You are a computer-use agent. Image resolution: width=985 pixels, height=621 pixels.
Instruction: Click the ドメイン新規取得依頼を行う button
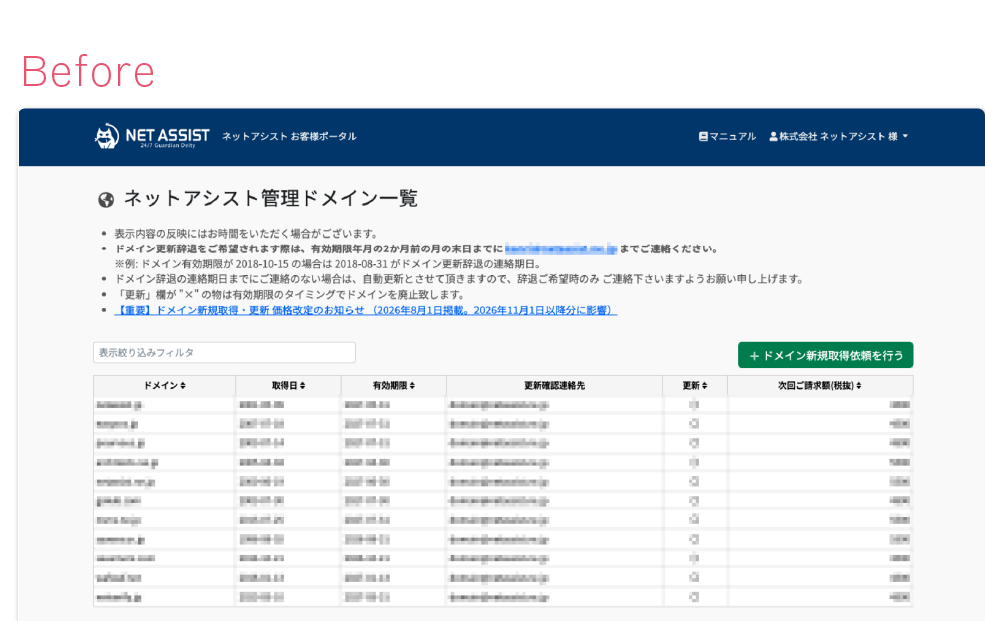pos(825,355)
